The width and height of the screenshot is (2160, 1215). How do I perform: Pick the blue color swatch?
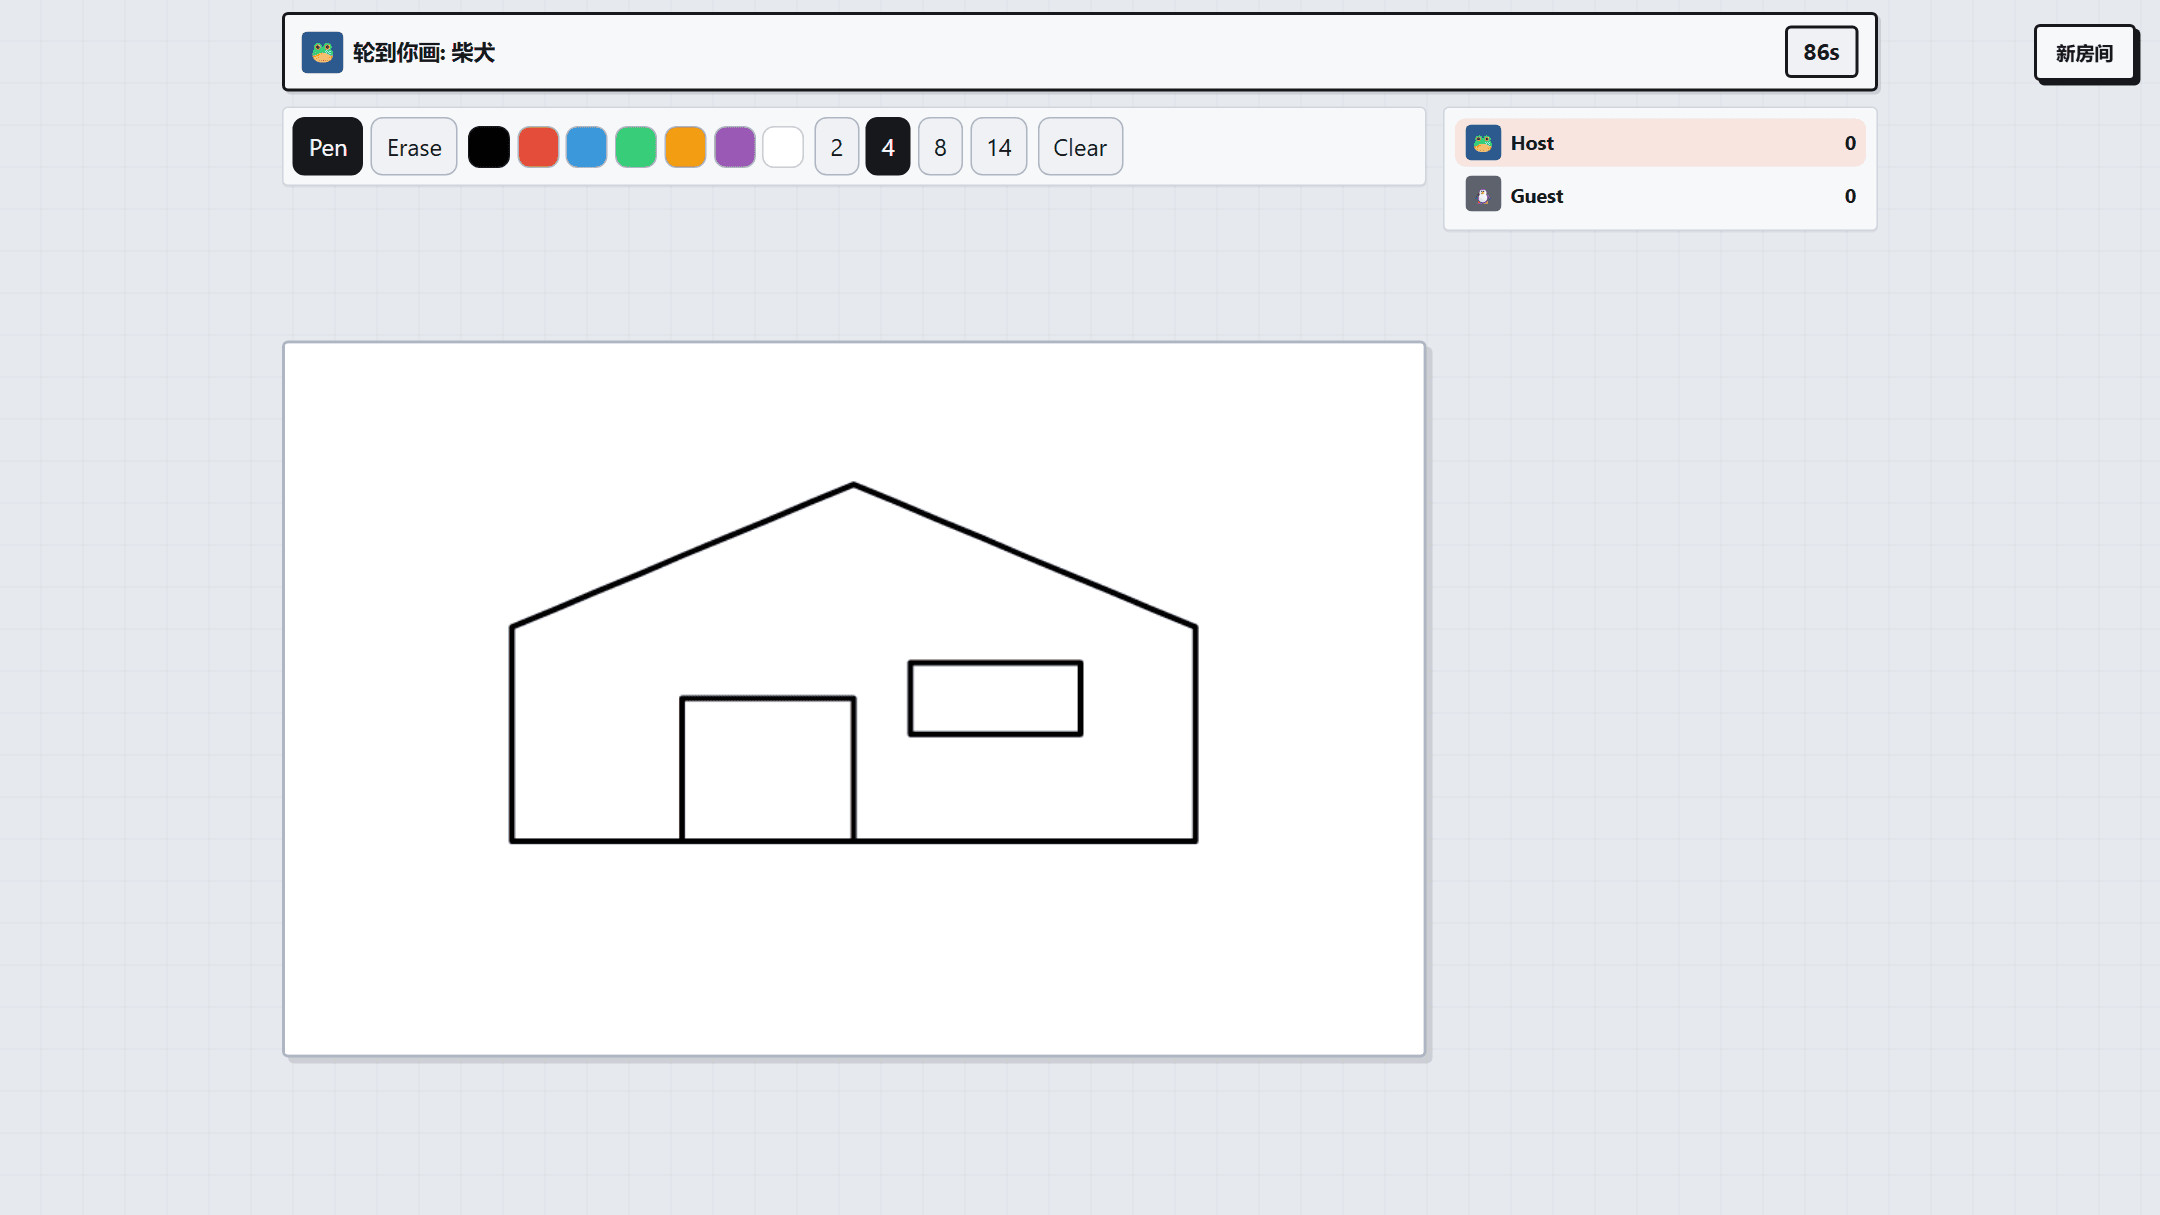tap(587, 147)
